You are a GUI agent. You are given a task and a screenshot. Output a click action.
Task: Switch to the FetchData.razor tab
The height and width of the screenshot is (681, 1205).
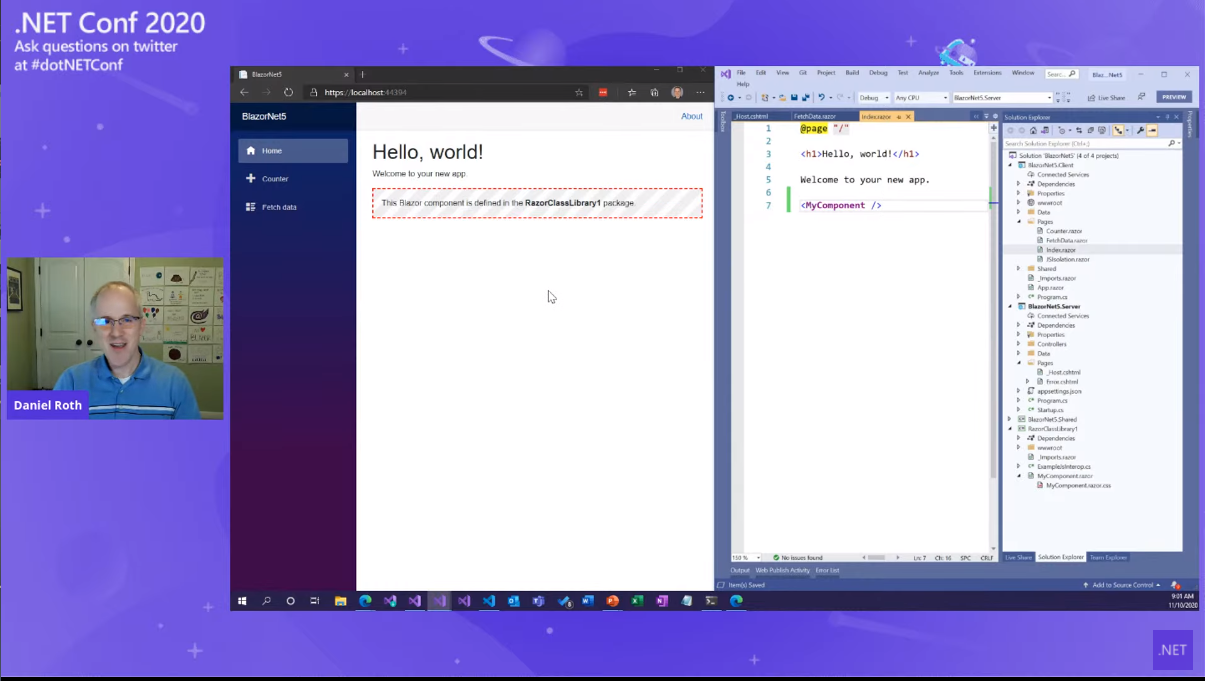(815, 117)
